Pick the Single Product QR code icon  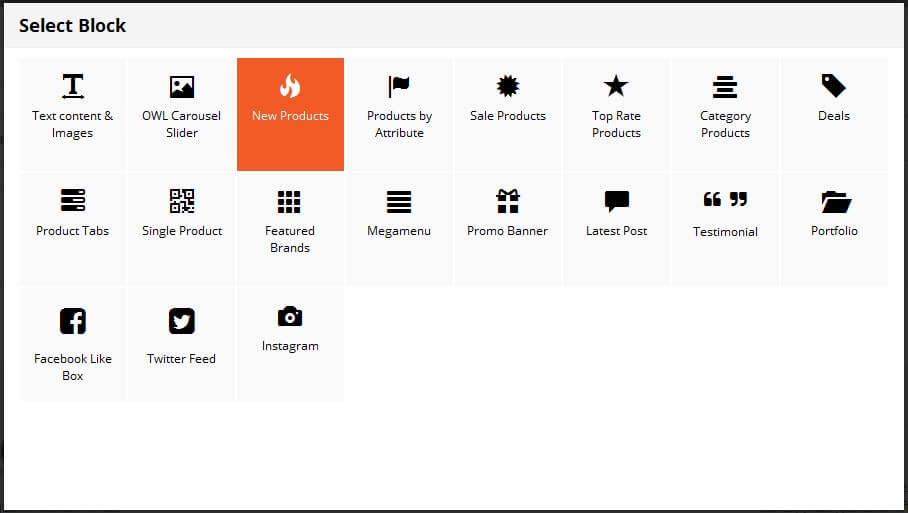182,201
